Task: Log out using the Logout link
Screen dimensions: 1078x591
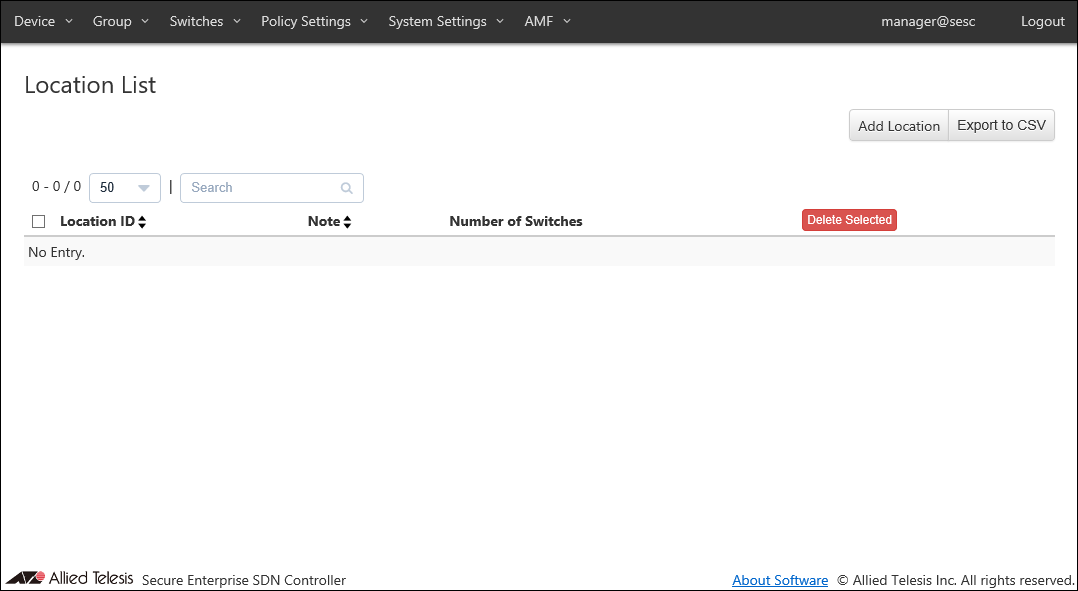Action: click(x=1042, y=21)
